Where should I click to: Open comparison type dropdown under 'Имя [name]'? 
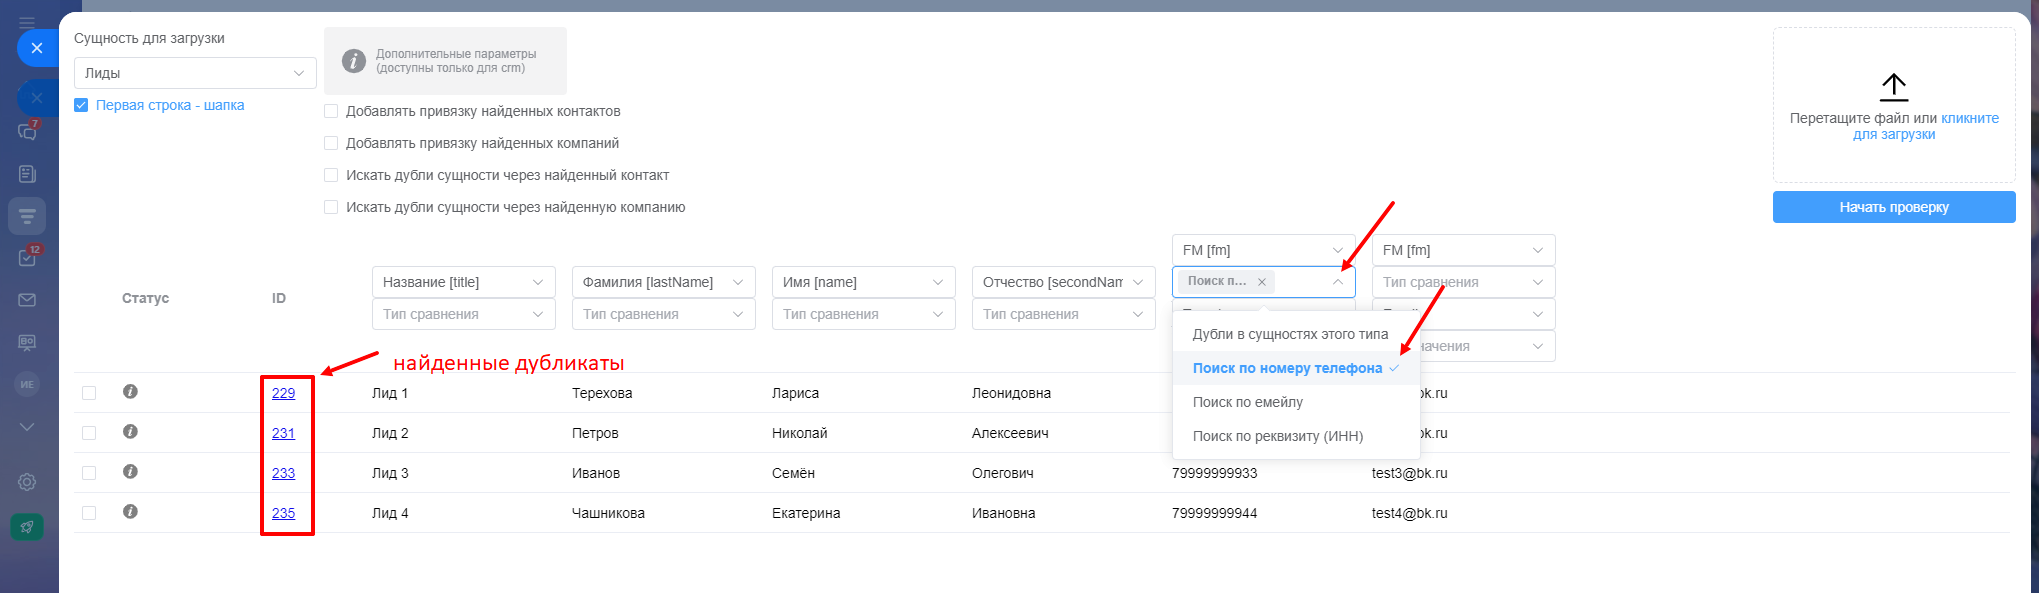[863, 314]
